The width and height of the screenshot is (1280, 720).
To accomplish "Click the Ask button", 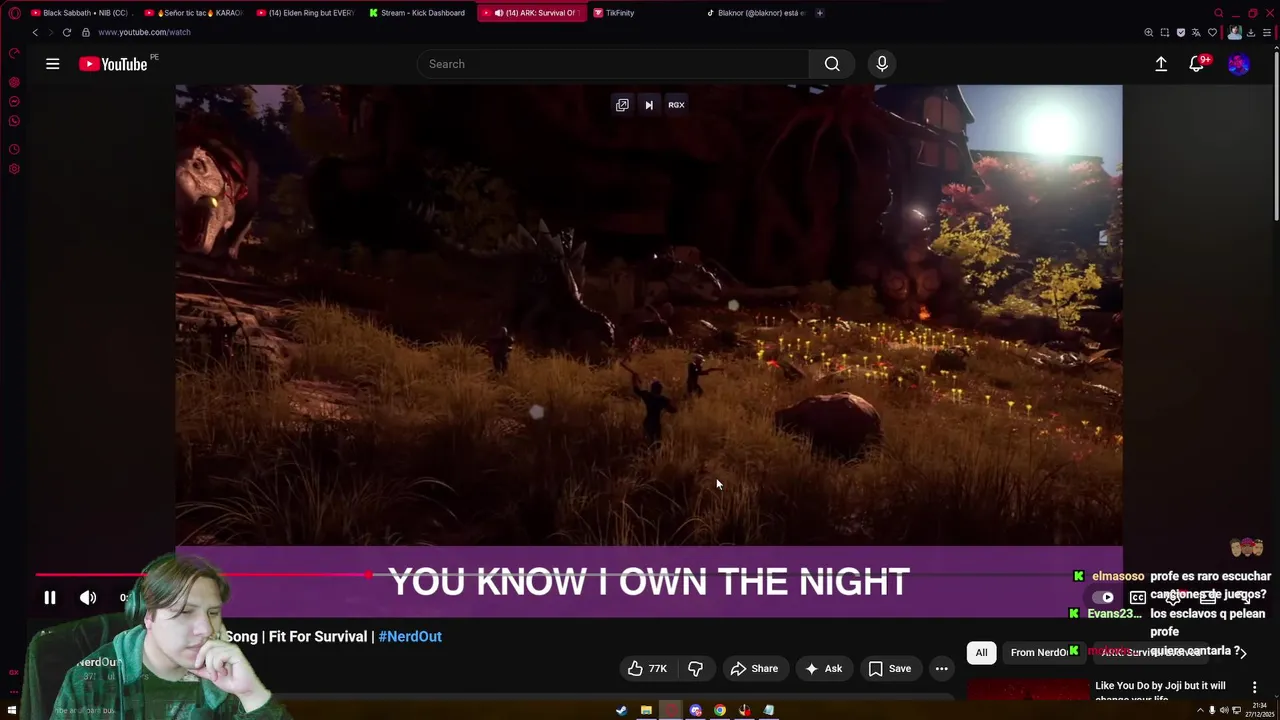I will (x=823, y=669).
